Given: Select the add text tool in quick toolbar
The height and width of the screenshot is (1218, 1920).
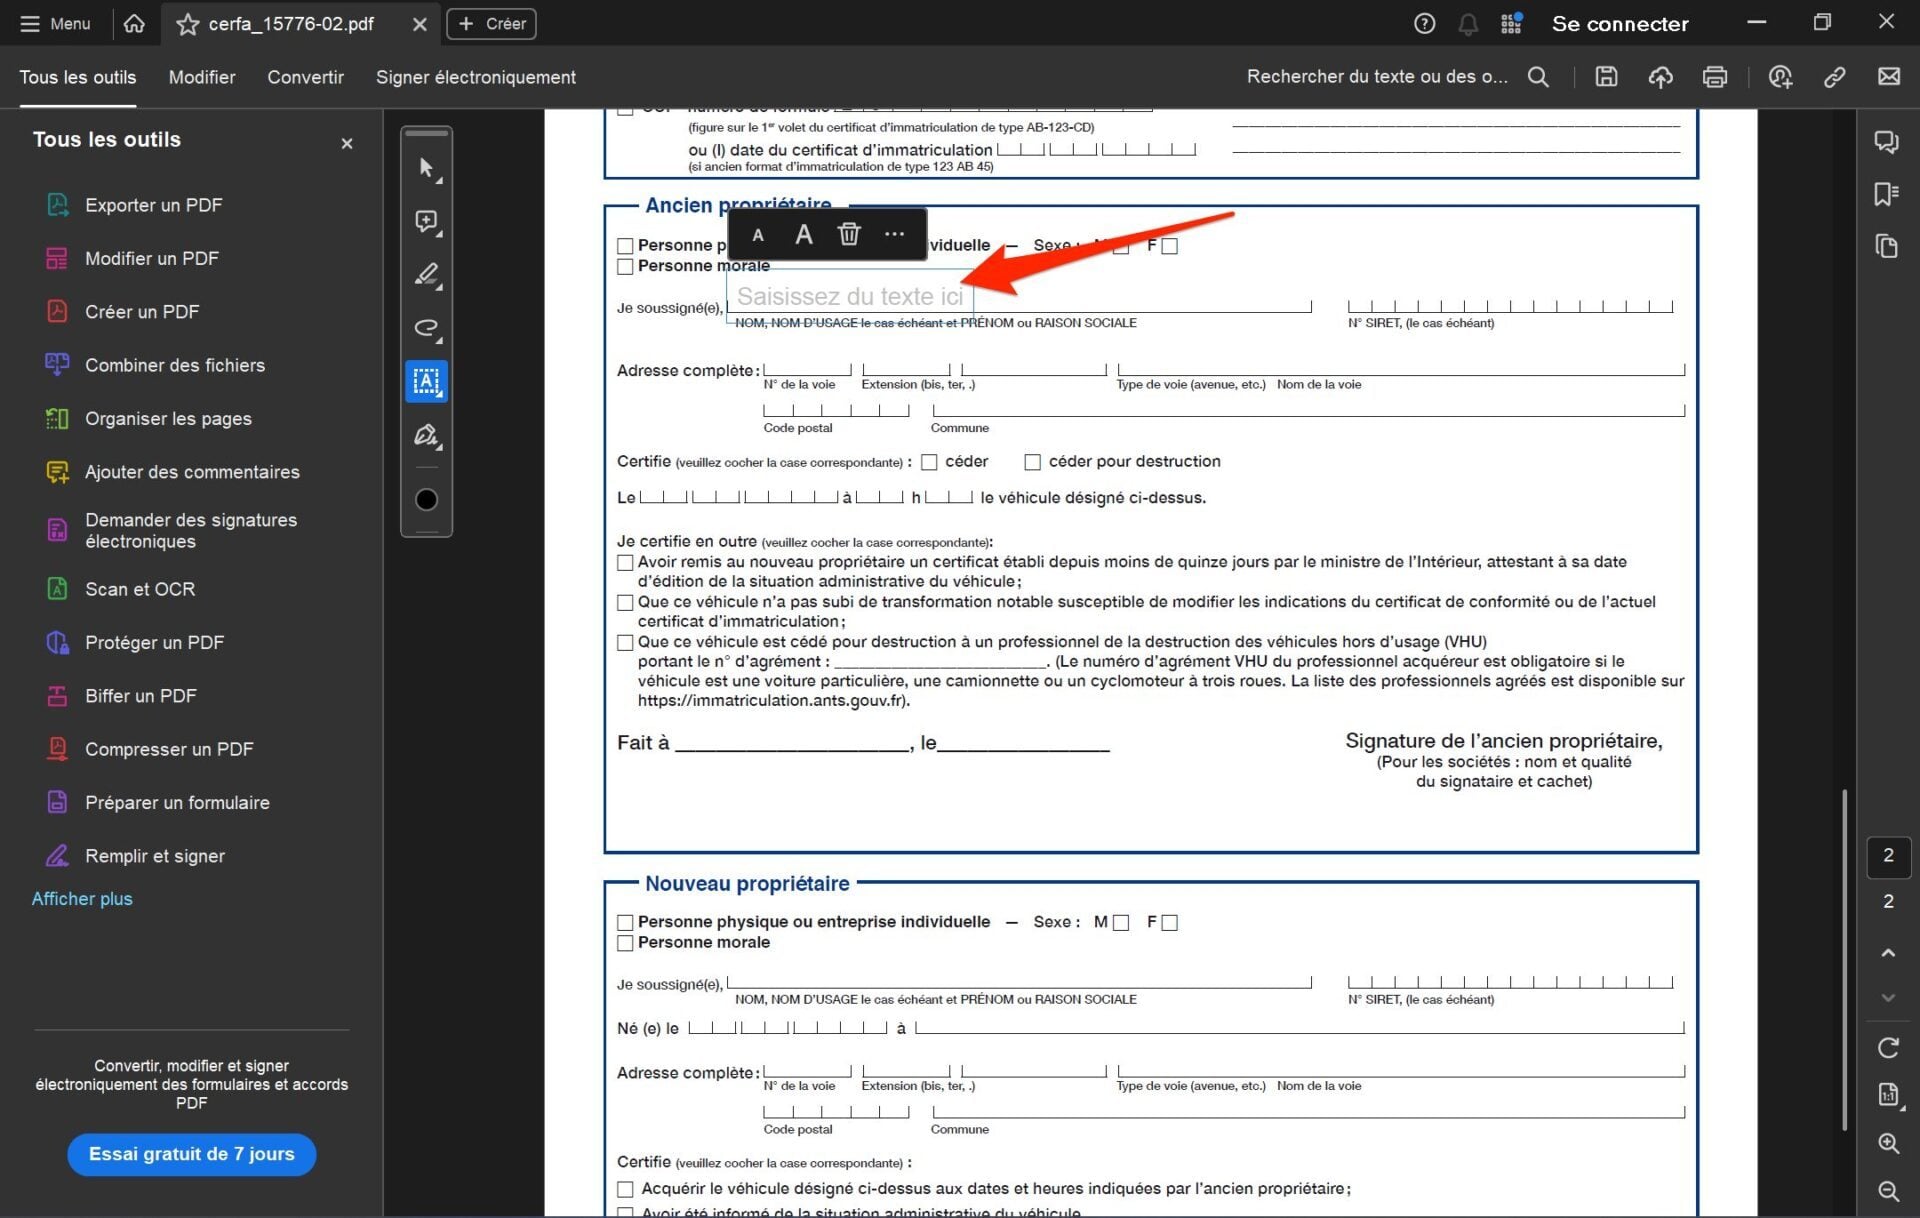Looking at the screenshot, I should pyautogui.click(x=426, y=381).
